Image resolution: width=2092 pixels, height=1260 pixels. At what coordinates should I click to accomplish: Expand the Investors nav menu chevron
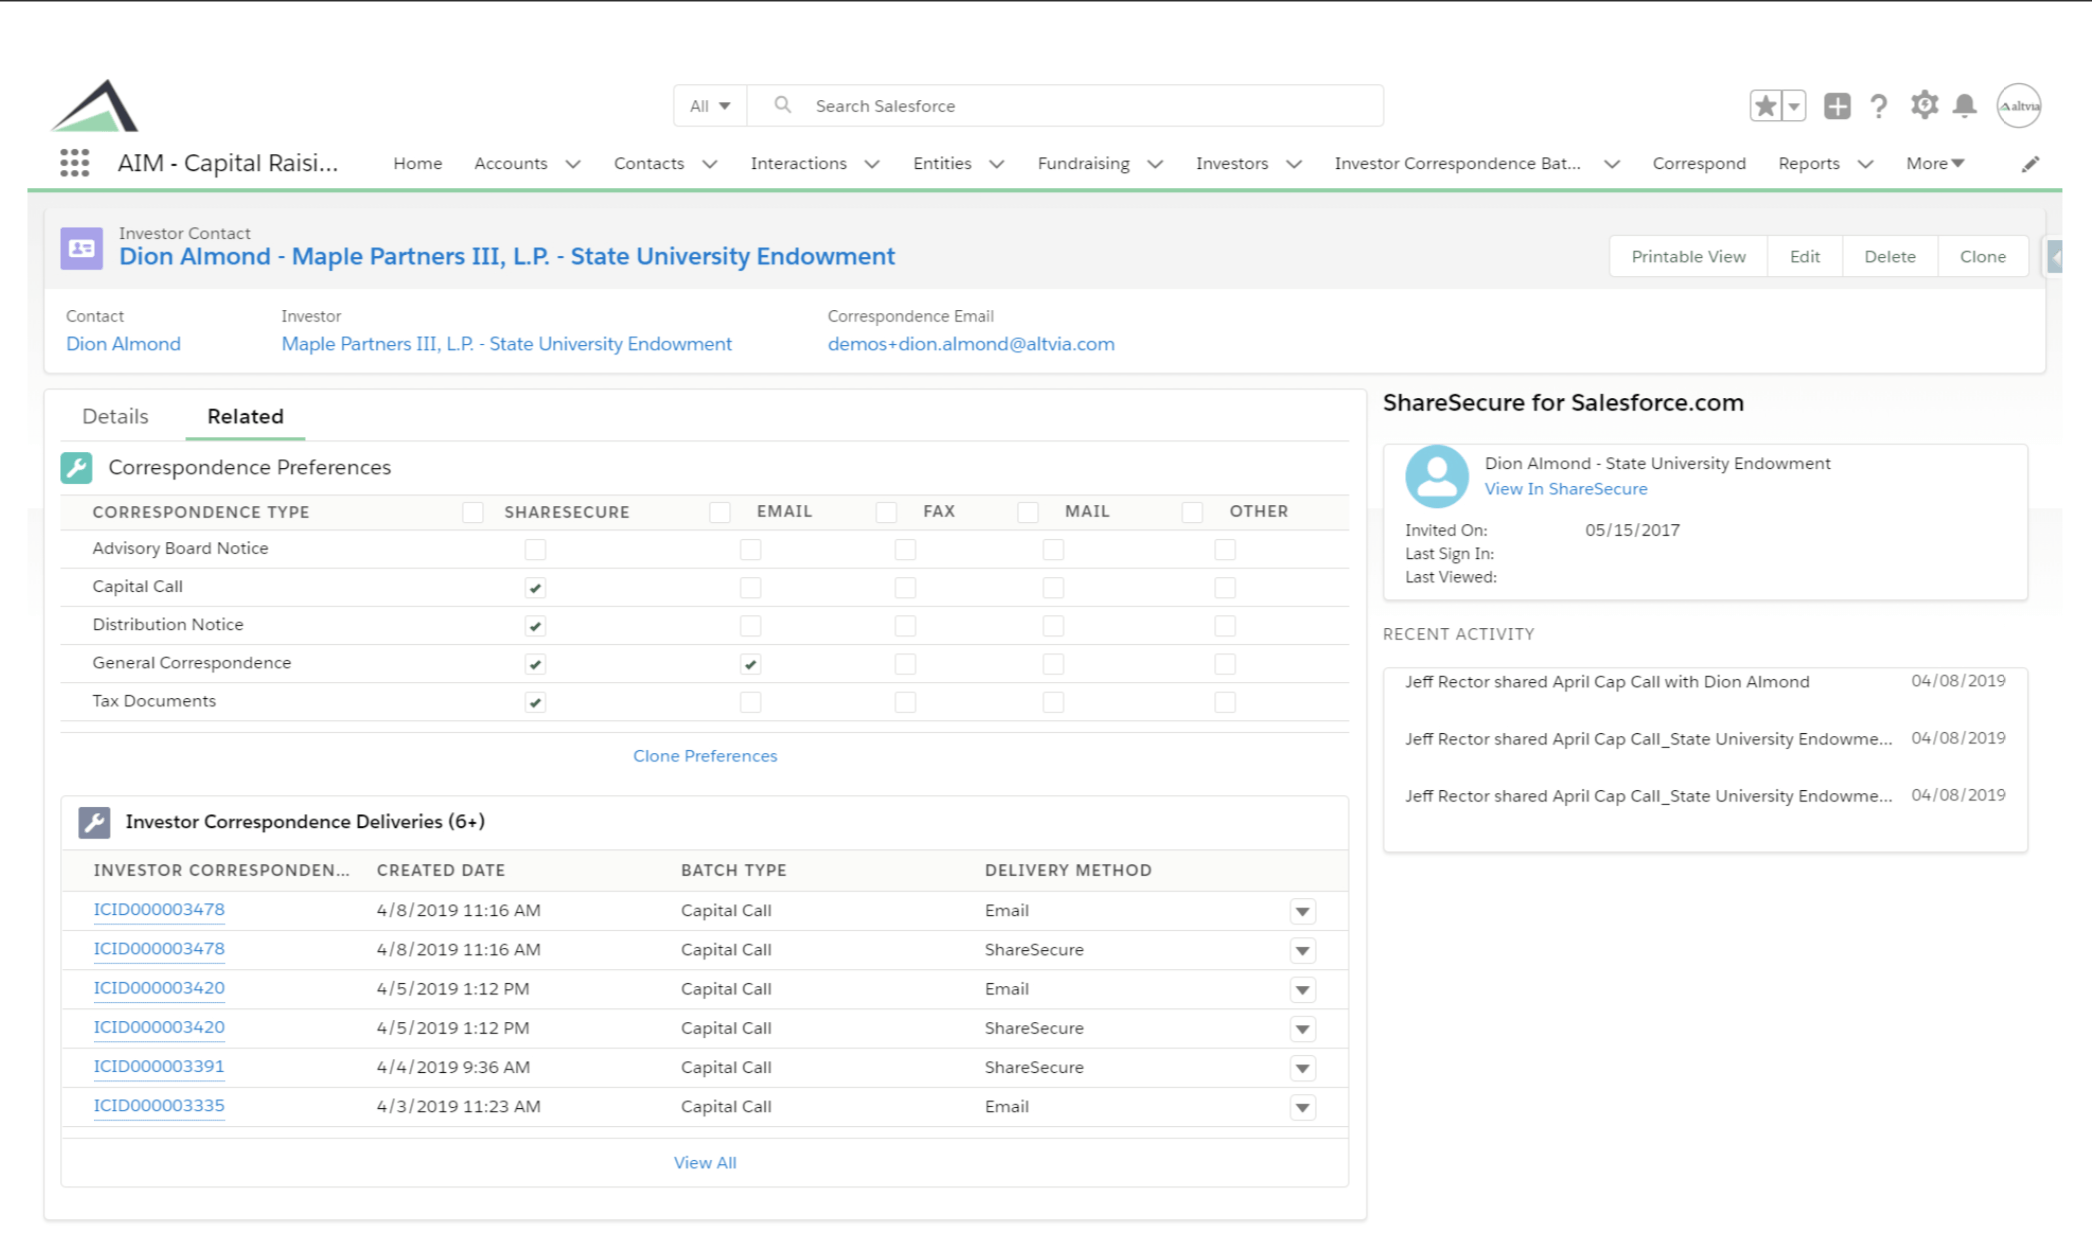tap(1294, 164)
